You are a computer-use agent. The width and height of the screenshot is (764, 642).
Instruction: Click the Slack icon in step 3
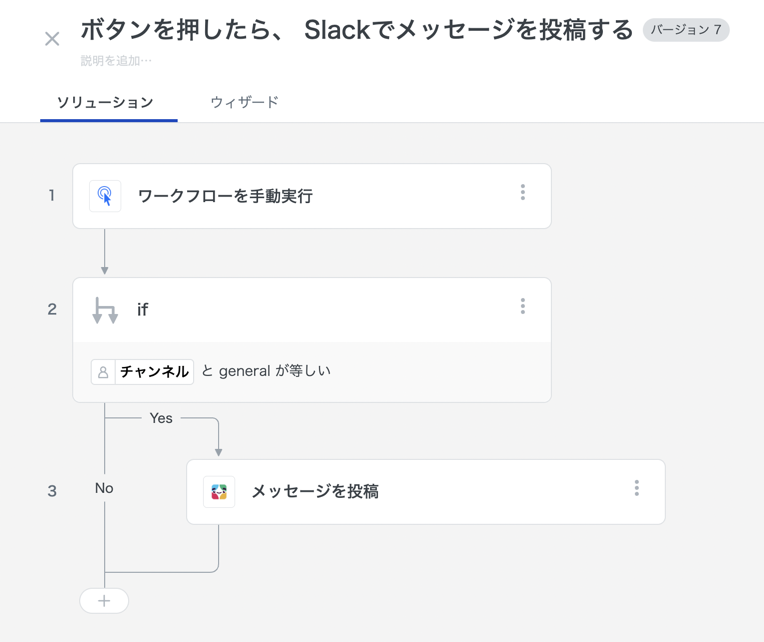(x=219, y=492)
